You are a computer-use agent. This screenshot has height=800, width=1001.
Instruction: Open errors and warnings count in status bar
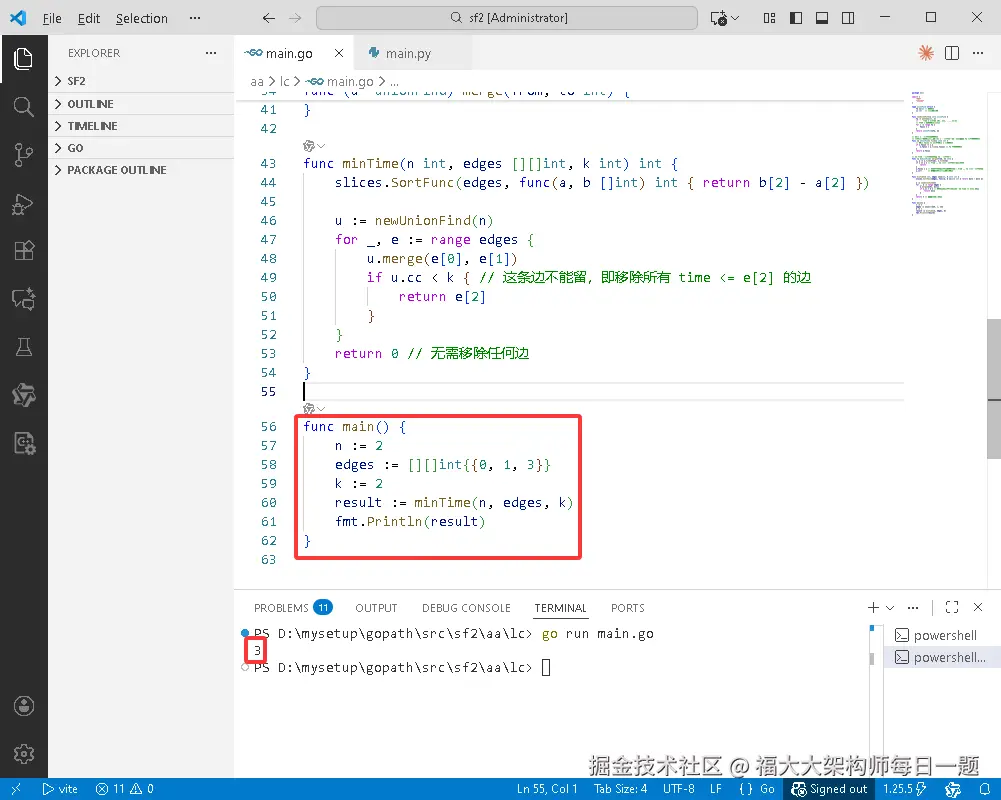(124, 789)
